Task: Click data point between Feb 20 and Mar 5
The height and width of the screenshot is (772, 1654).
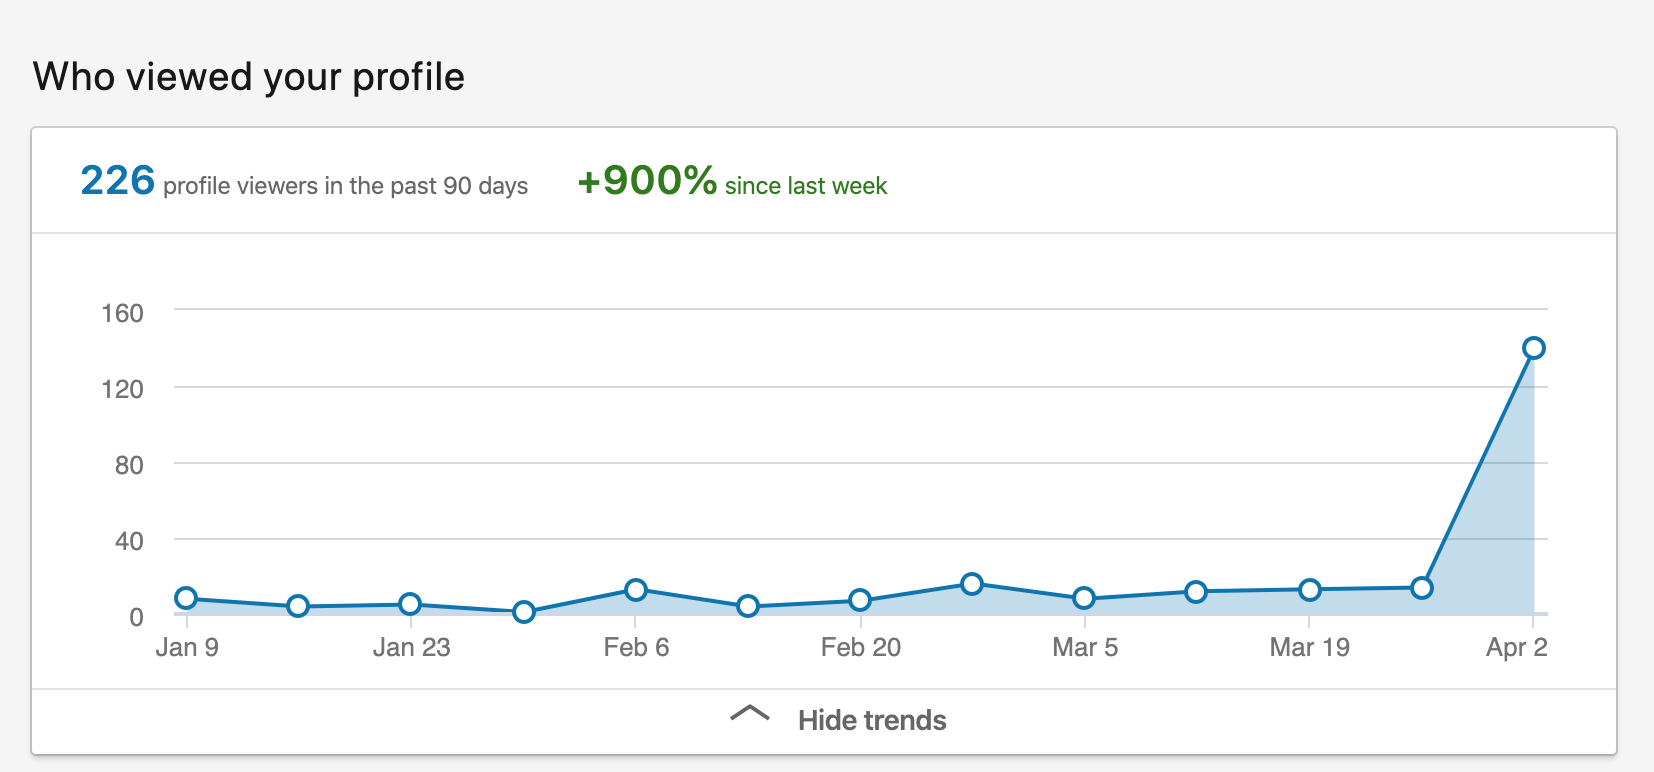Action: pos(972,584)
